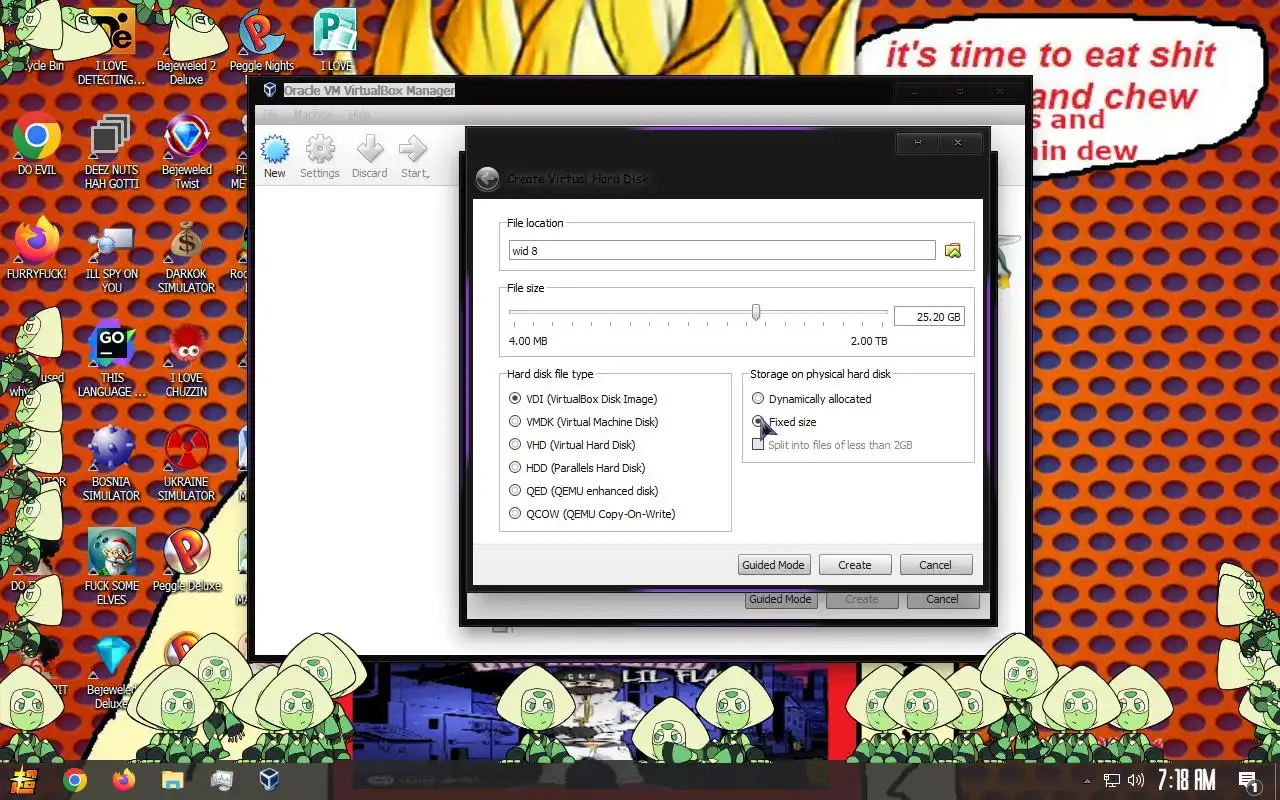
Task: Select the Publisher I LOVE desktop icon
Action: [336, 40]
